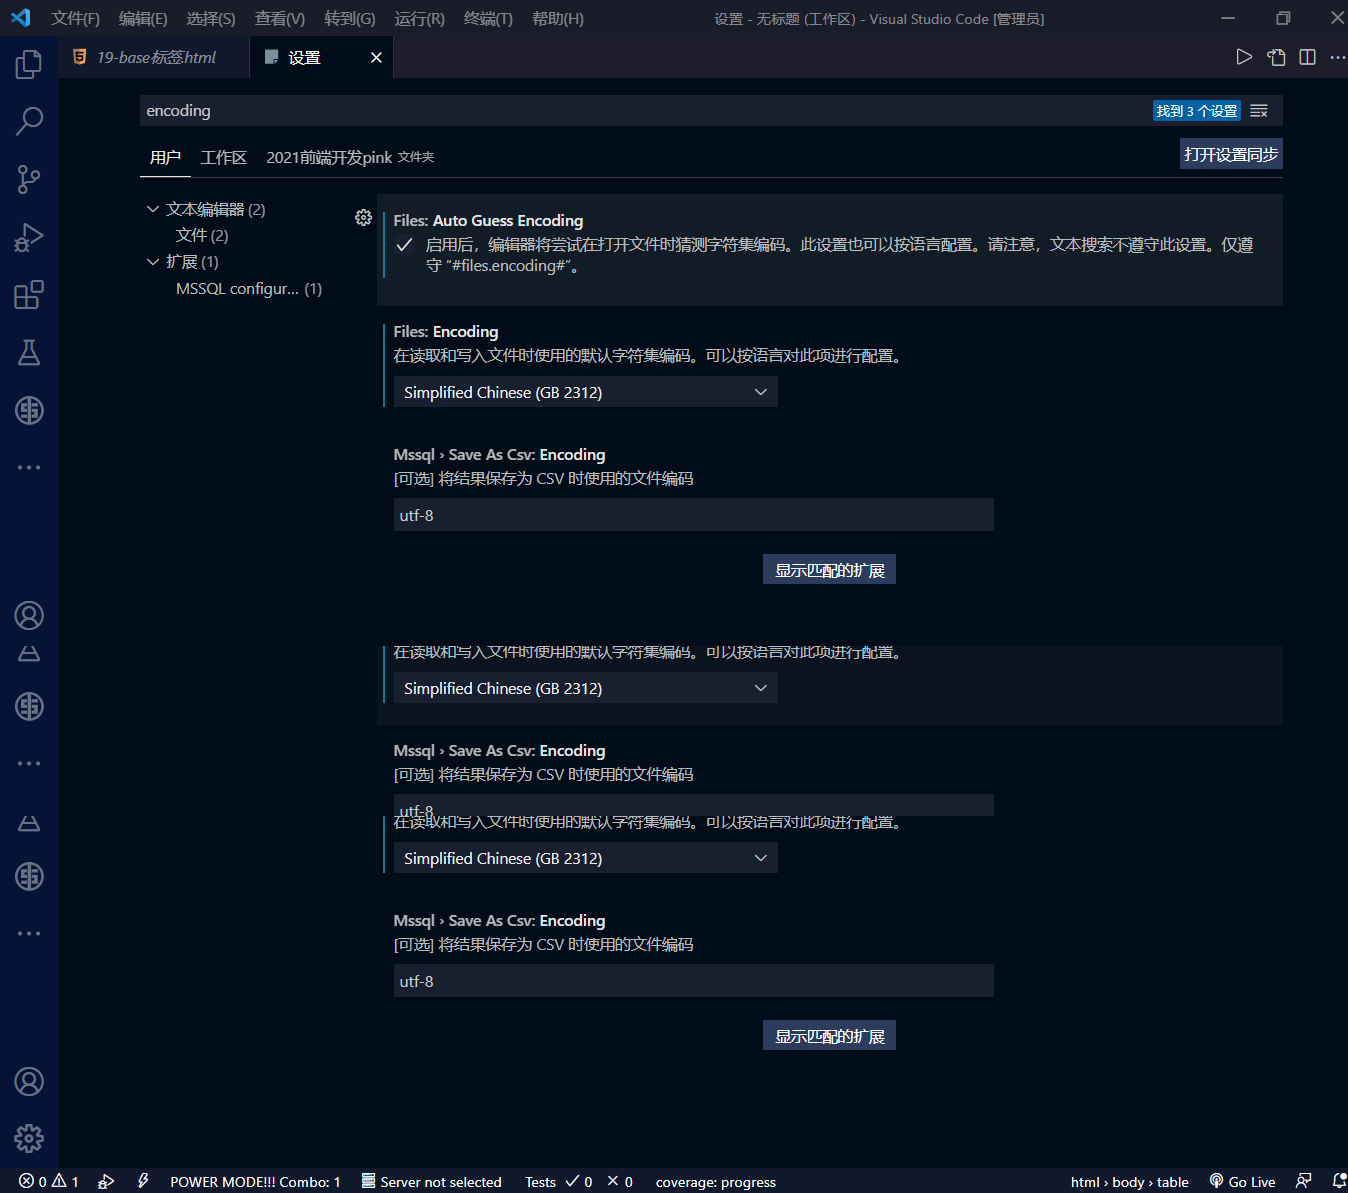Click POWER MODE!!! Combo status item
The image size is (1348, 1193).
point(255,1181)
